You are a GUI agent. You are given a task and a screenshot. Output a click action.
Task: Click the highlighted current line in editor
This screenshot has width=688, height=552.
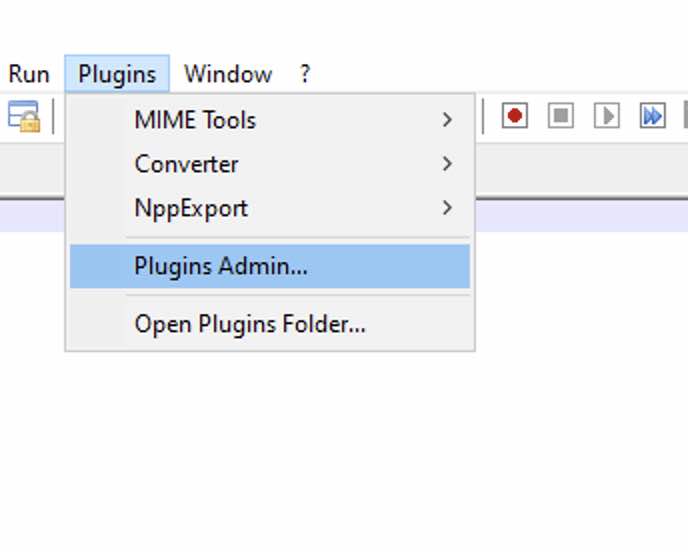click(580, 216)
